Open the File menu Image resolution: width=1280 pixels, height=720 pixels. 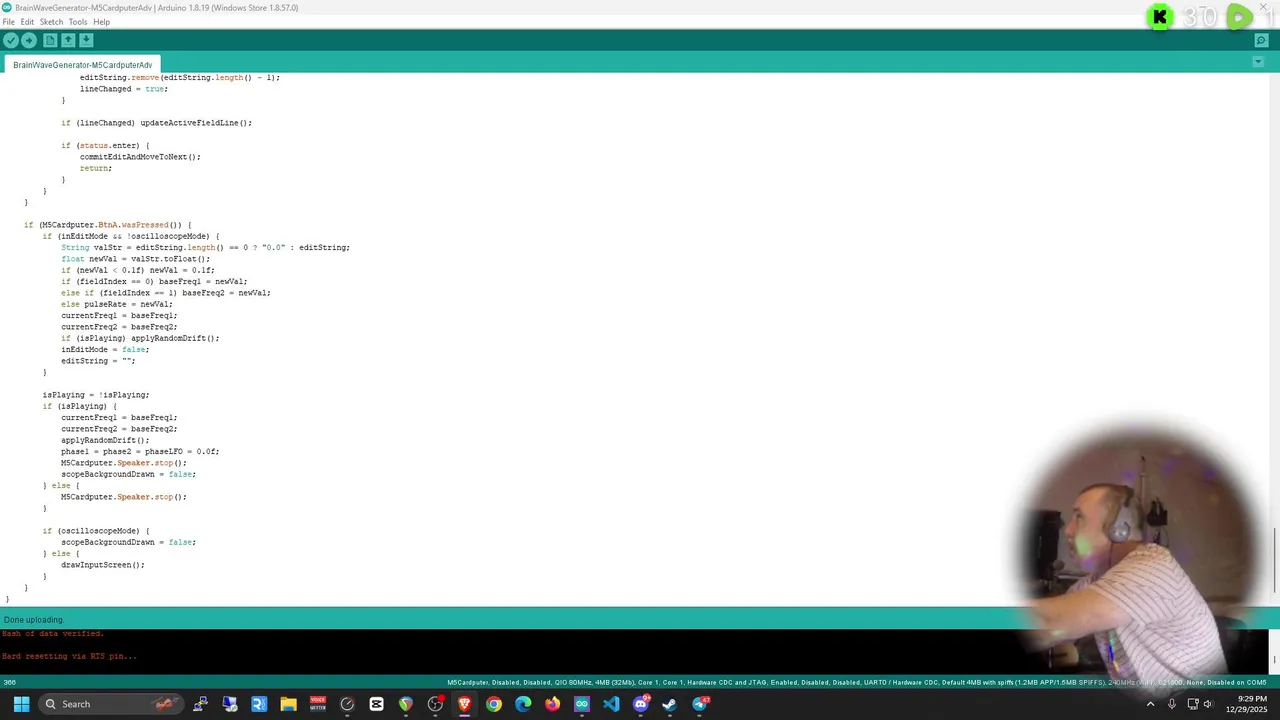9,22
